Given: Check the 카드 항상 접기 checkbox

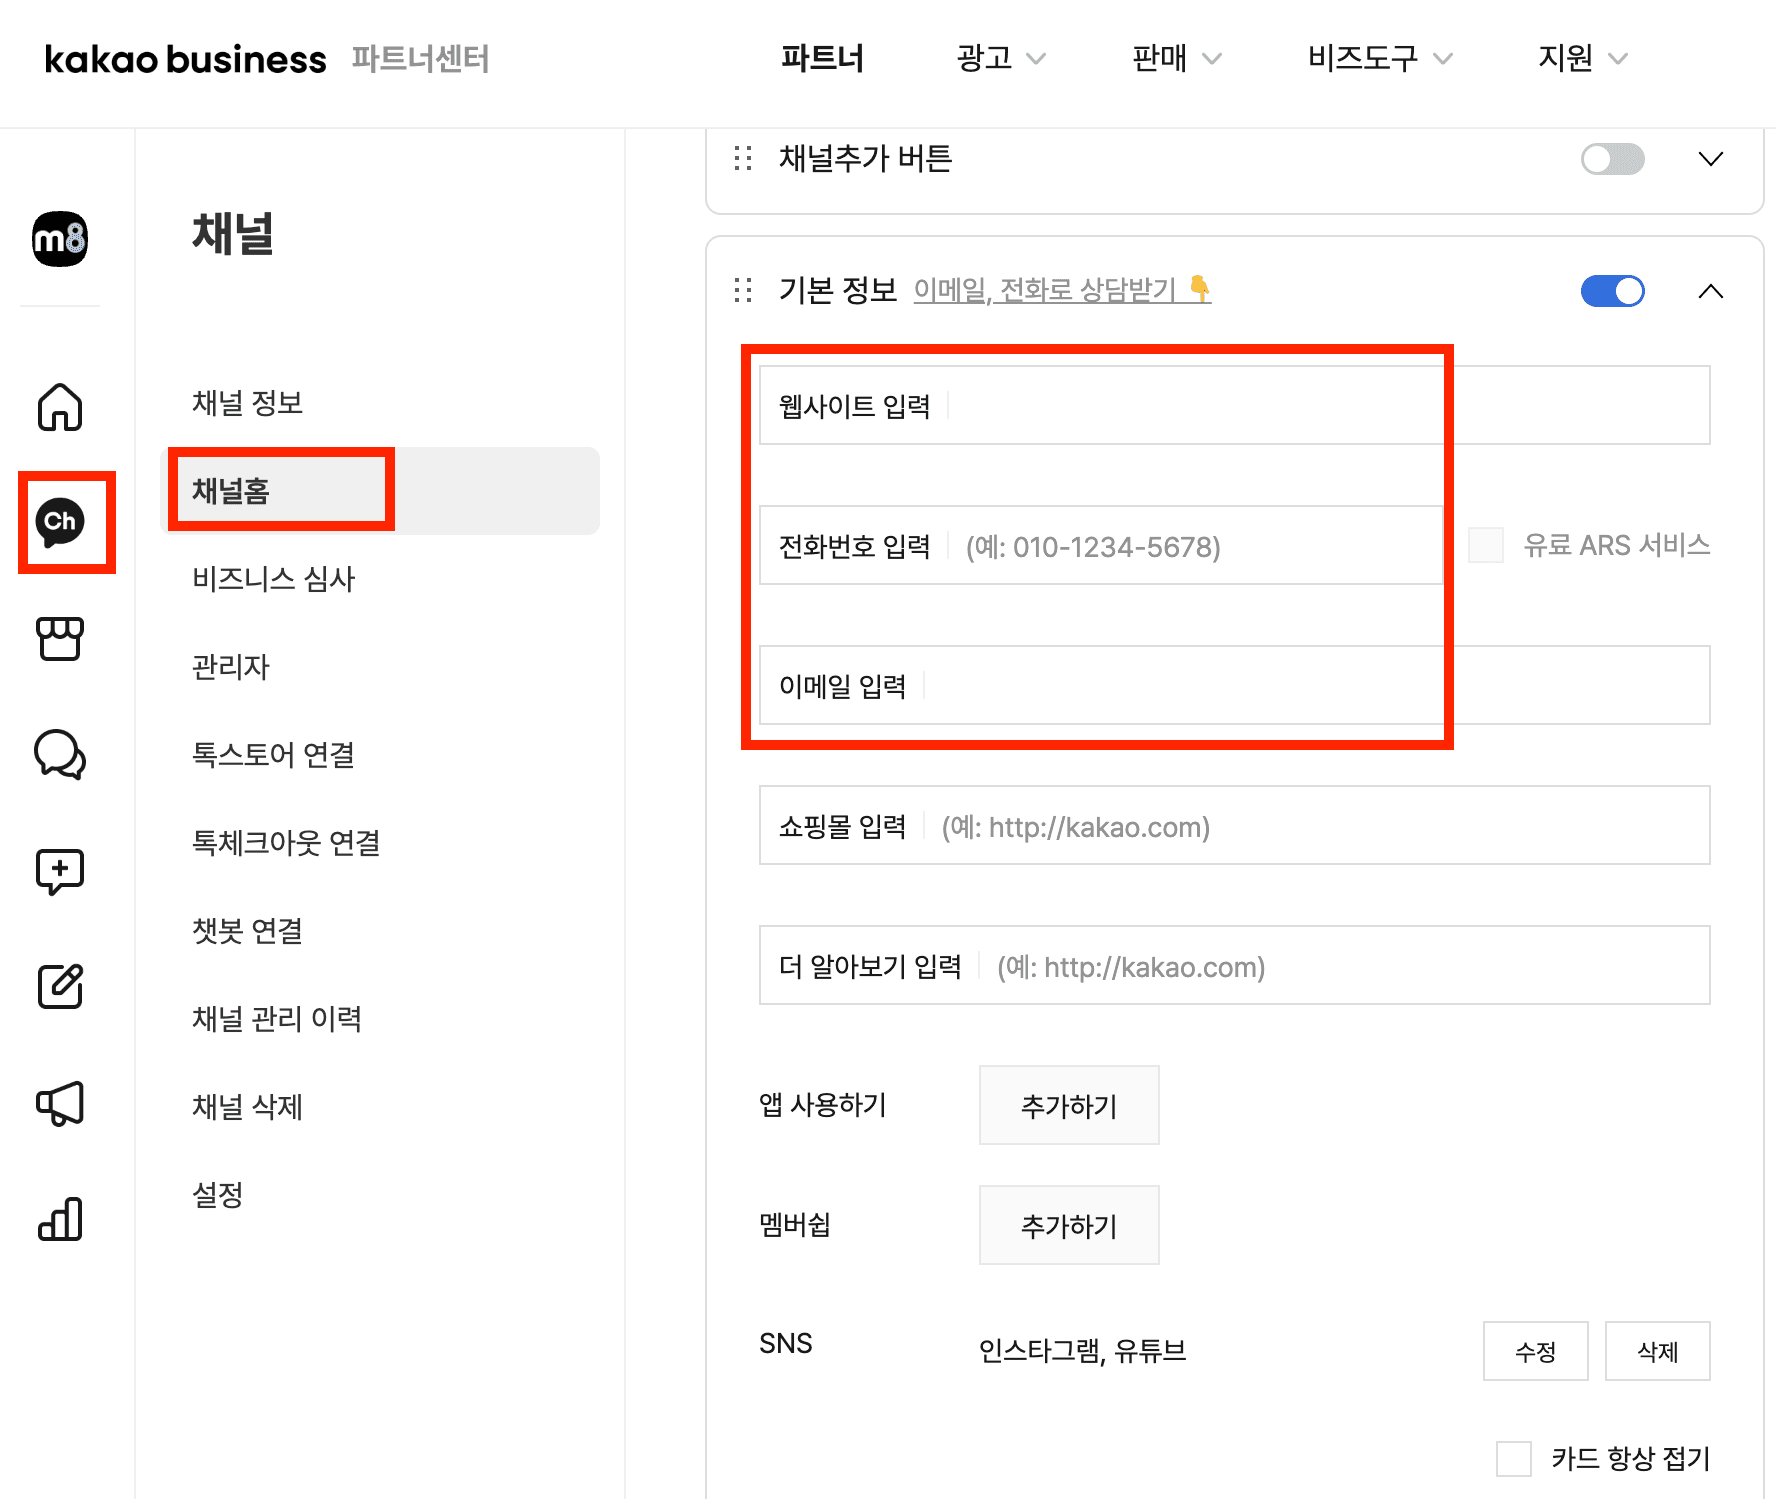Looking at the screenshot, I should pos(1513,1458).
